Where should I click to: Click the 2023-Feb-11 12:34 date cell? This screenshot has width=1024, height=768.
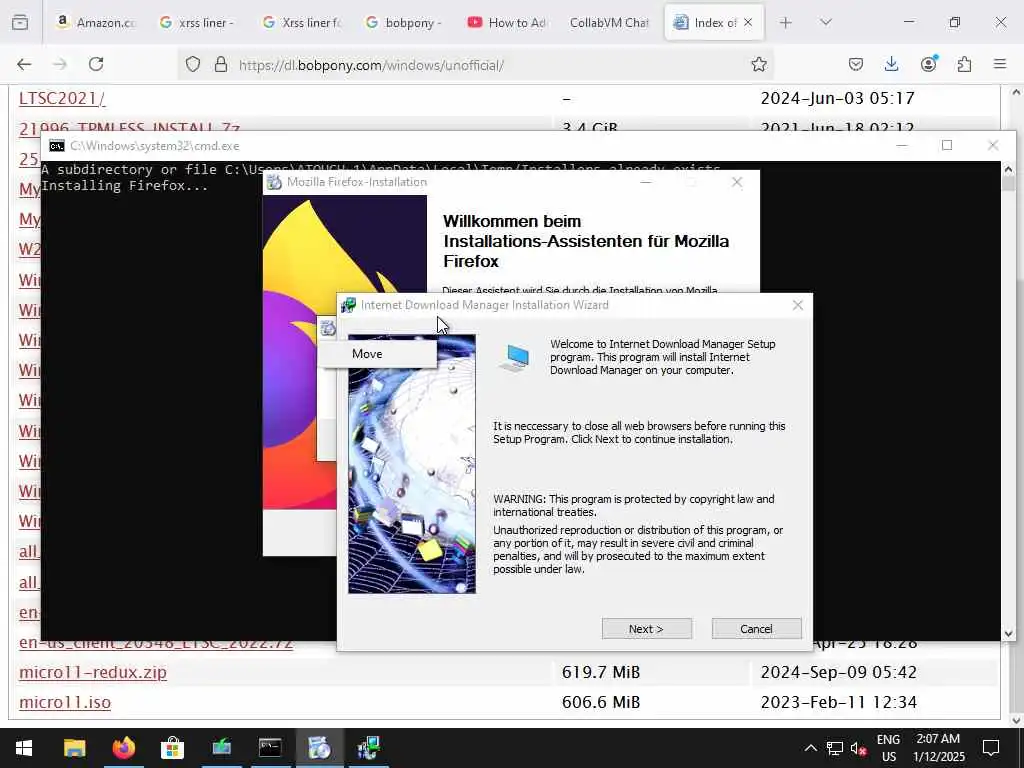(839, 703)
